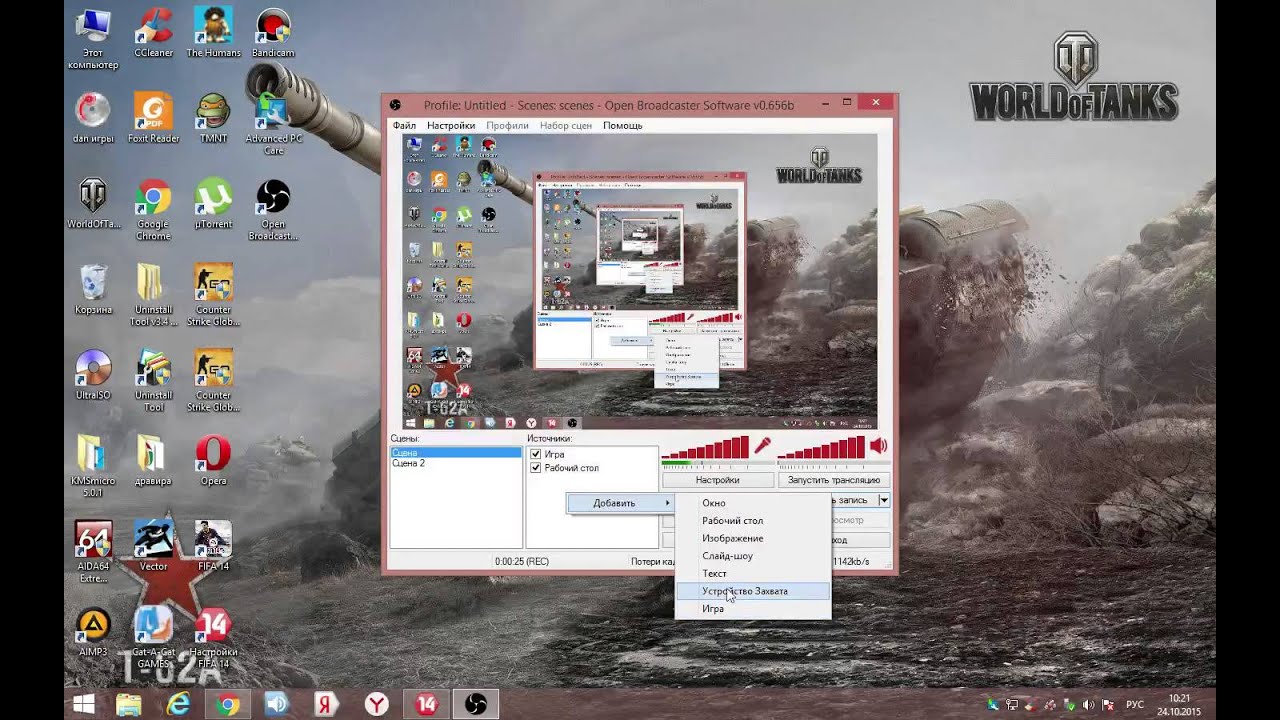The image size is (1280, 720).
Task: Select Устройство Захвата menu entry
Action: 752,591
